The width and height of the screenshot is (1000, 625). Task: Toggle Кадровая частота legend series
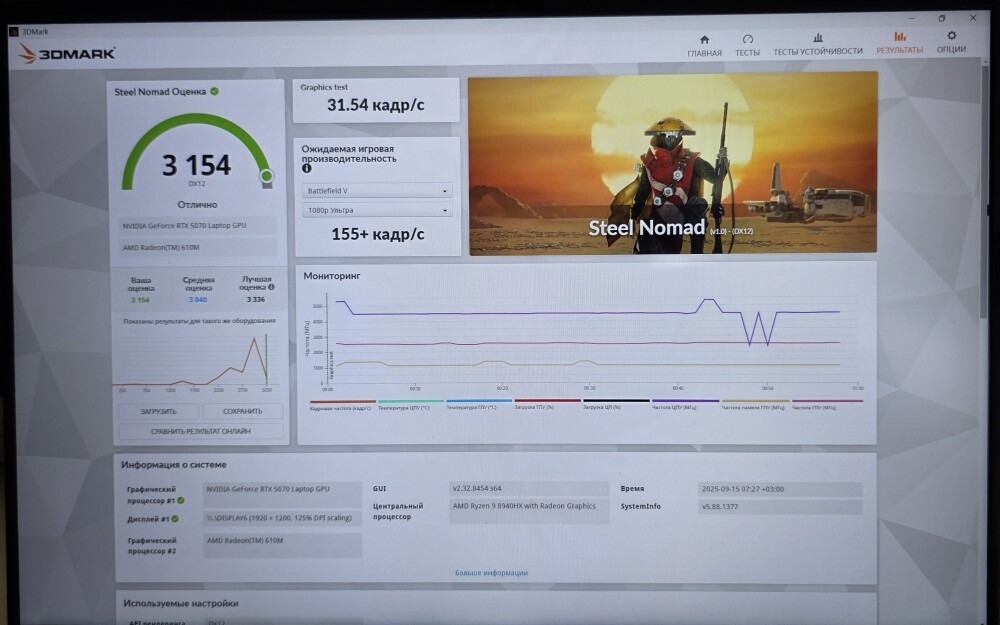pyautogui.click(x=342, y=406)
